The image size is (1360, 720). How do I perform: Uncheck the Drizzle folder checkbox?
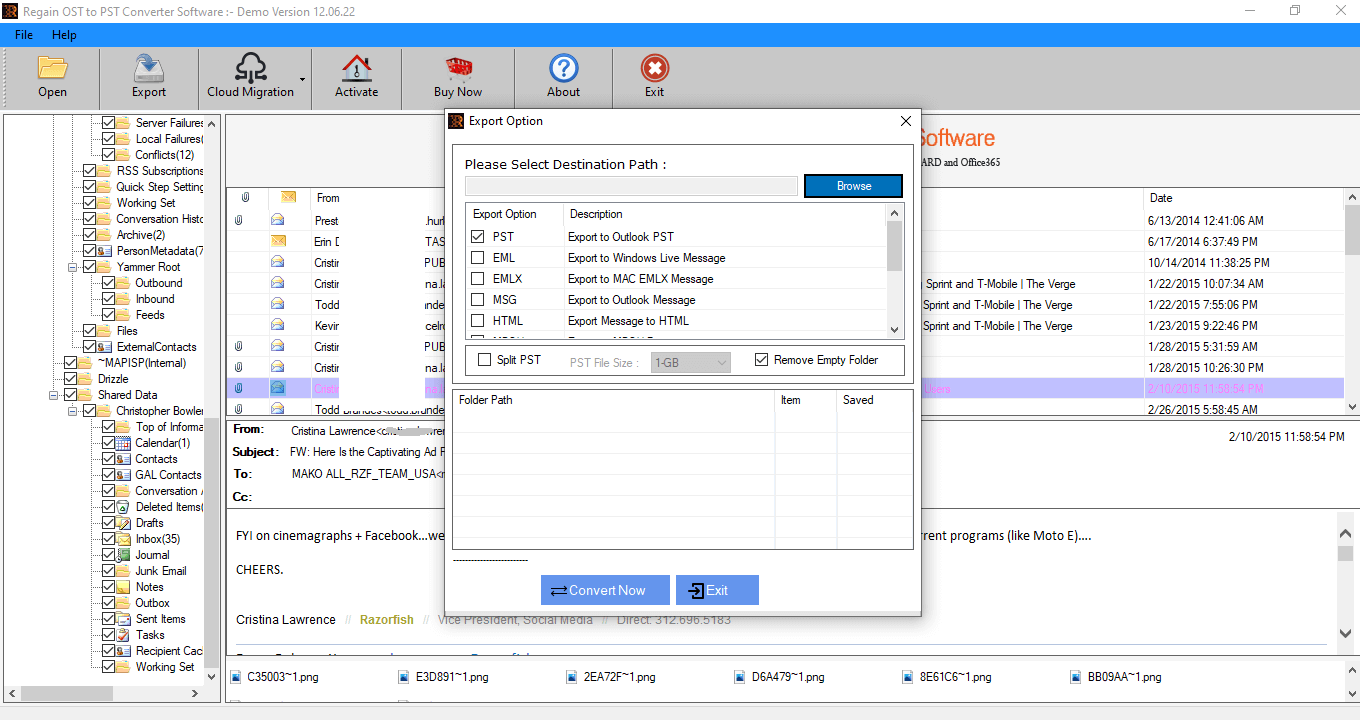click(x=71, y=379)
